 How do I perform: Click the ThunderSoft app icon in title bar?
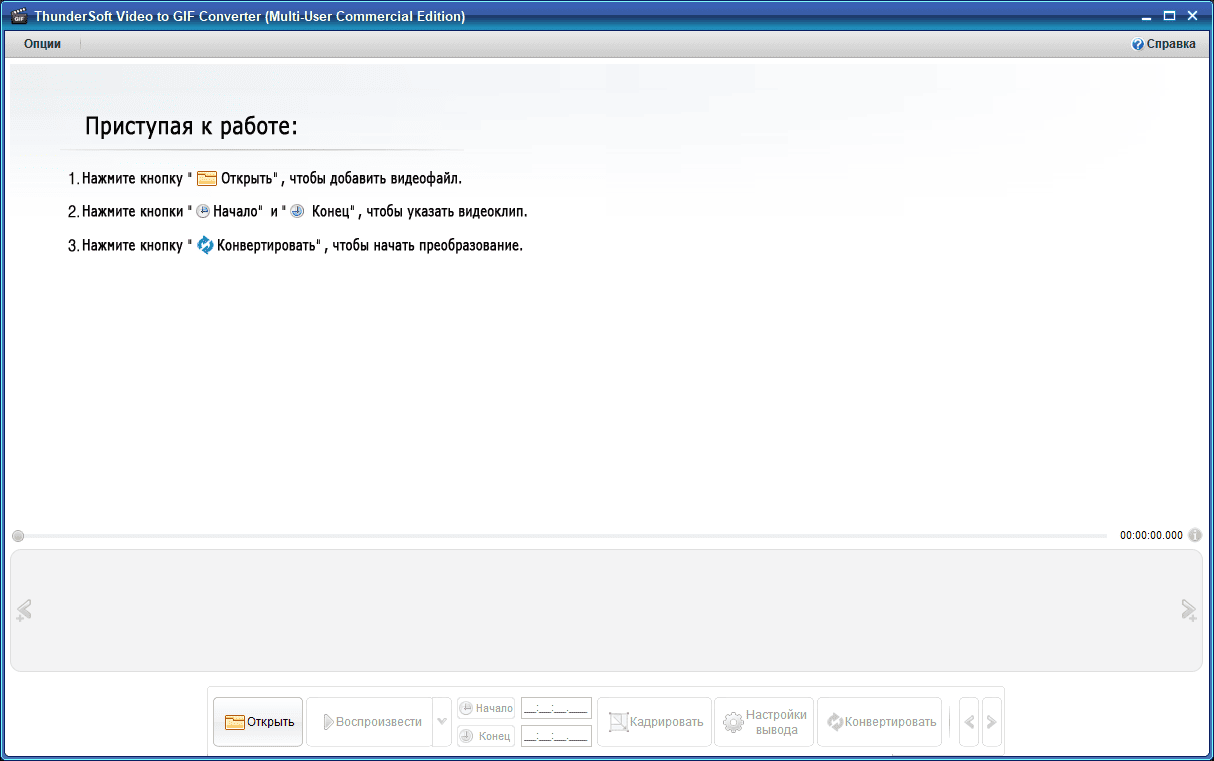click(x=18, y=16)
